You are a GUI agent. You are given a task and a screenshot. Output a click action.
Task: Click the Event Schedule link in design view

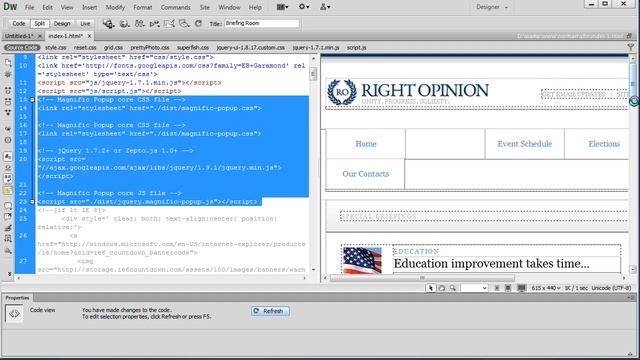click(524, 144)
